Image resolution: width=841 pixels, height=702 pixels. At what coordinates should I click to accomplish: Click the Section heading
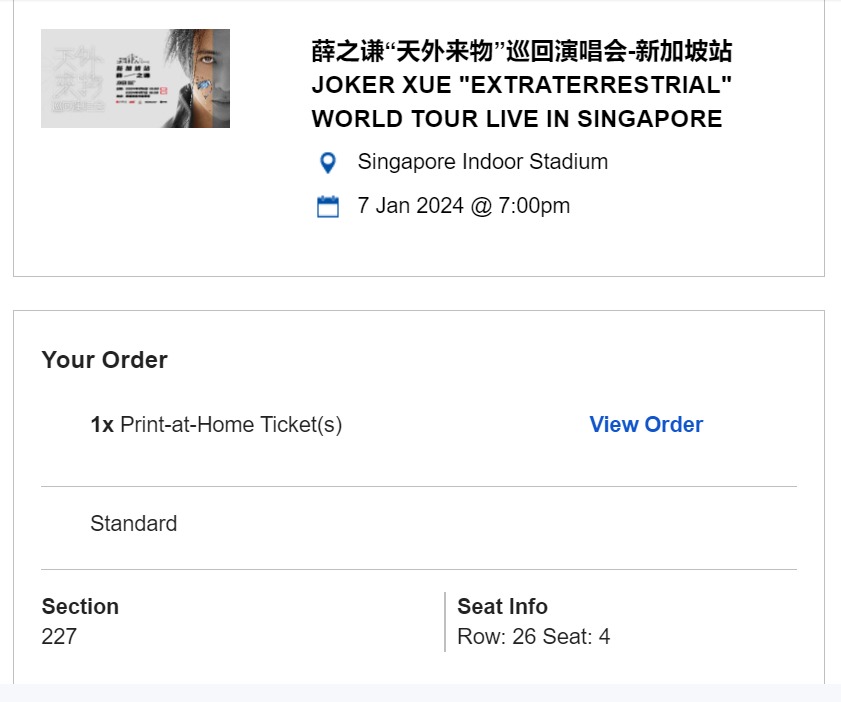80,607
